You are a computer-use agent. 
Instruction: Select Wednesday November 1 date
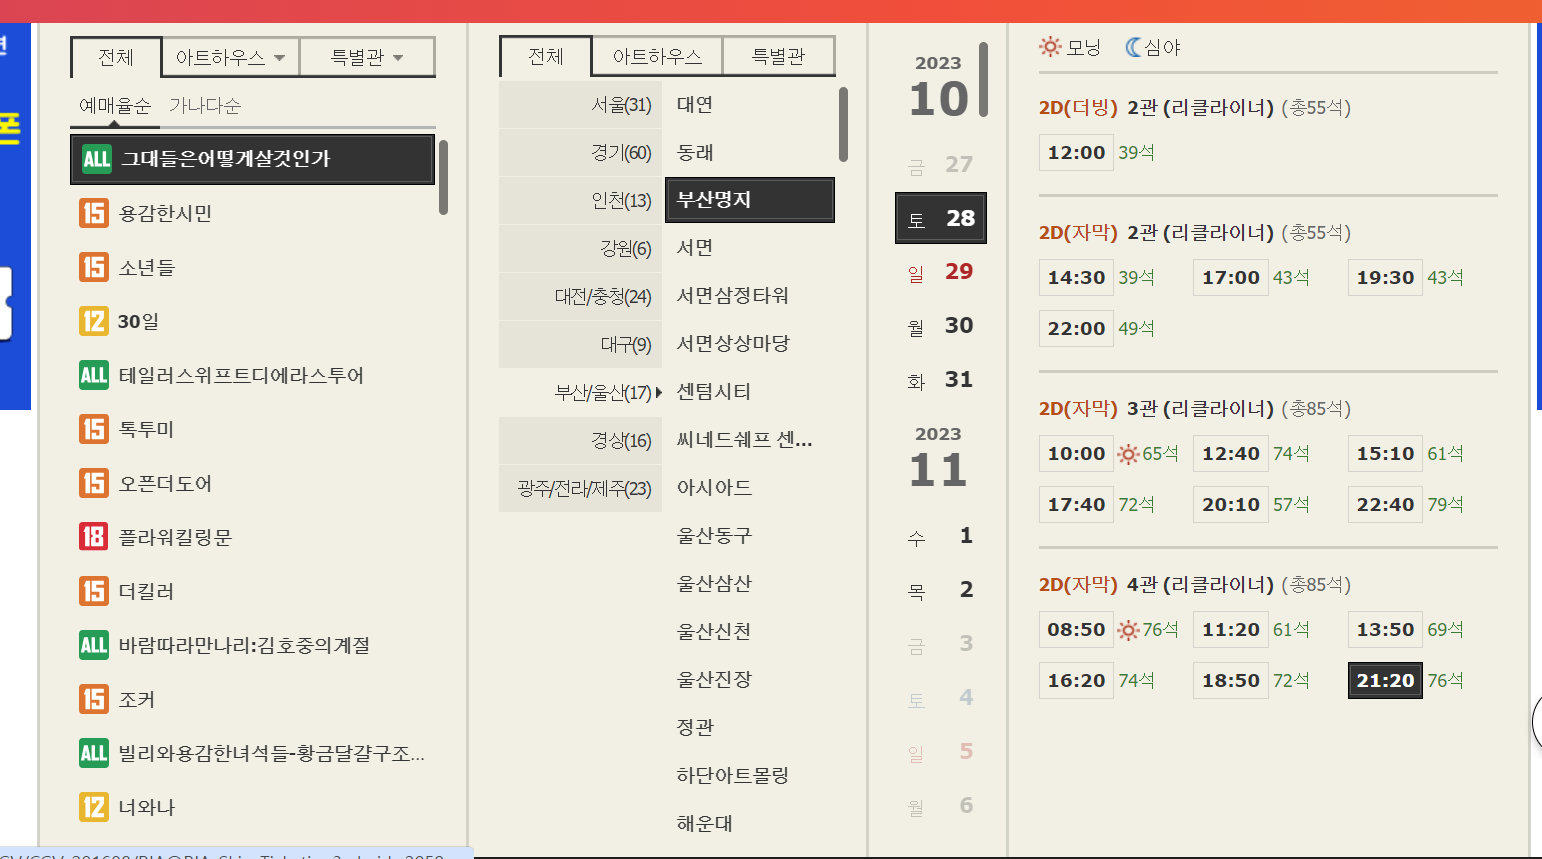[x=940, y=536]
